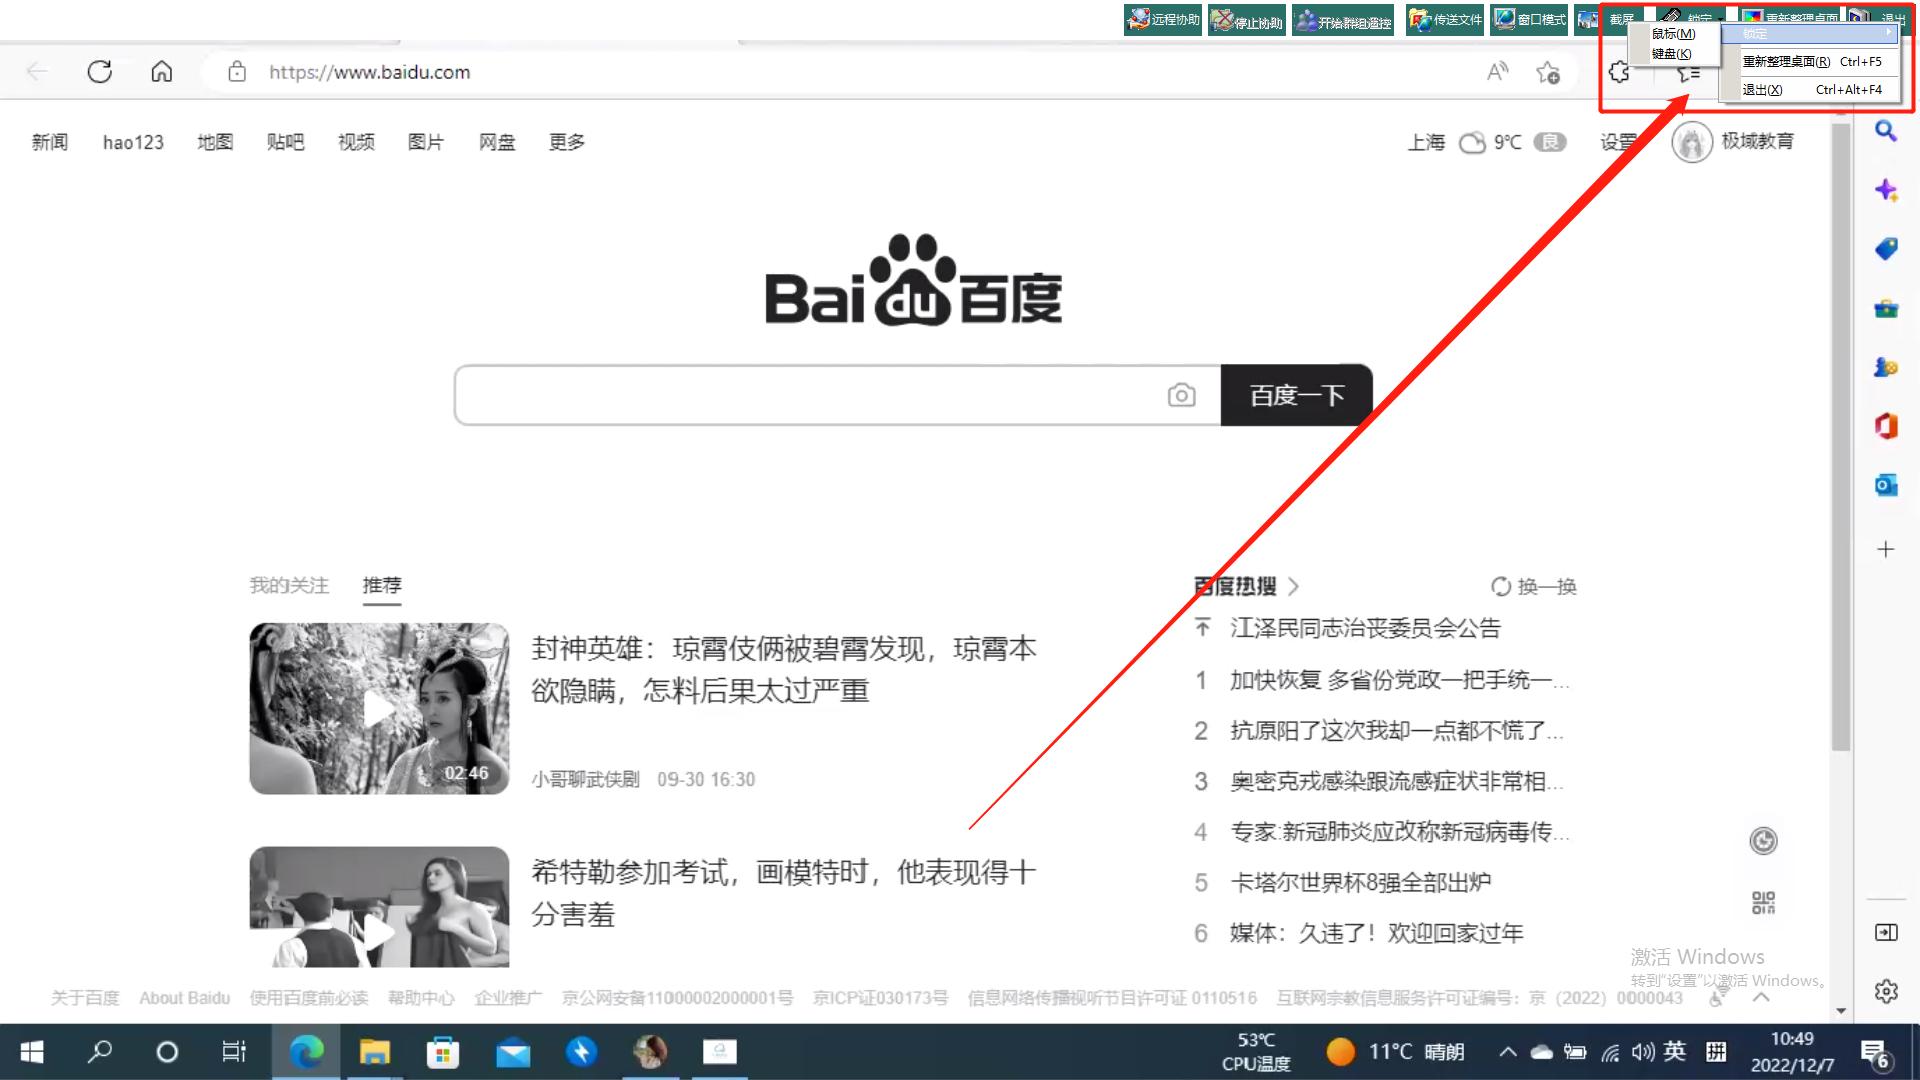This screenshot has height=1080, width=1920.
Task: Click 停止协助 to stop assistance
Action: 1246,19
